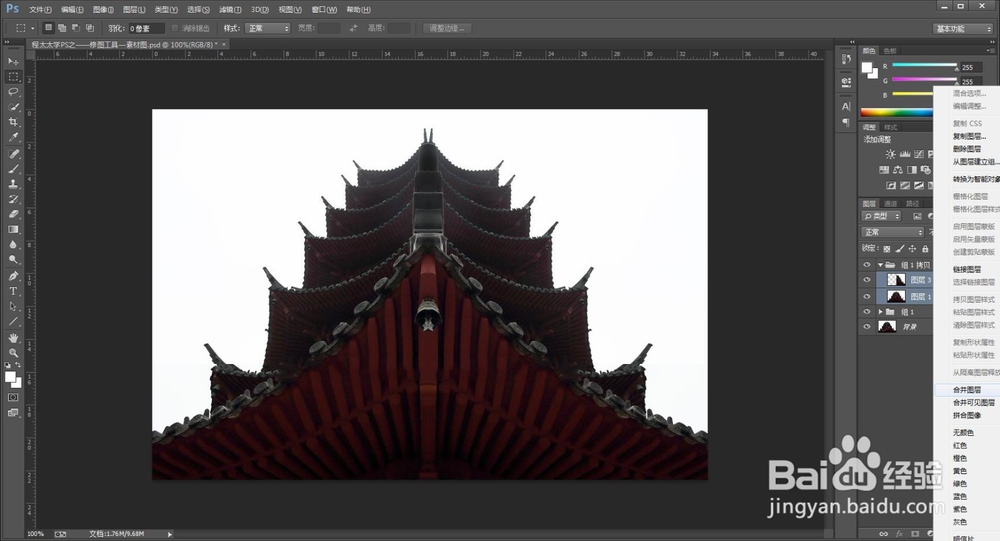The height and width of the screenshot is (541, 1000).
Task: Open the 样式 dropdown in options bar
Action: [x=267, y=28]
